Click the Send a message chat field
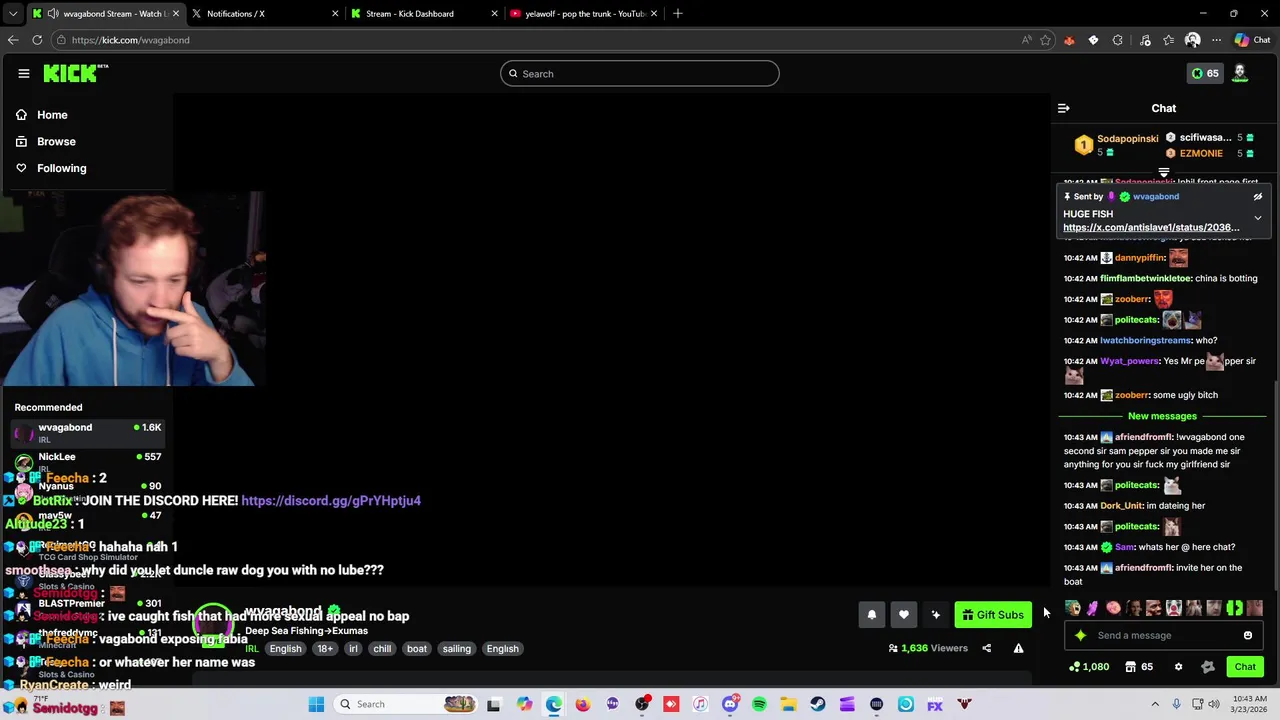Screen dimensions: 1280x720 pos(1165,635)
